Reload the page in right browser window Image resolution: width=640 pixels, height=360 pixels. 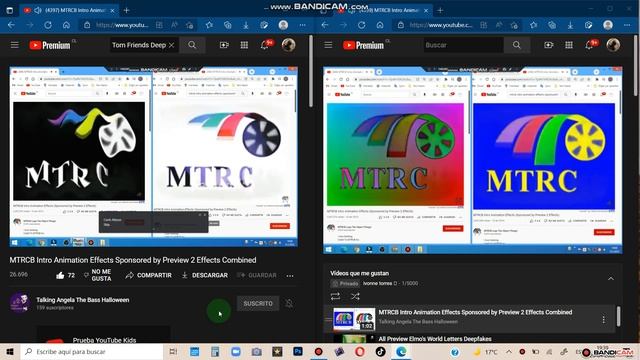click(361, 25)
